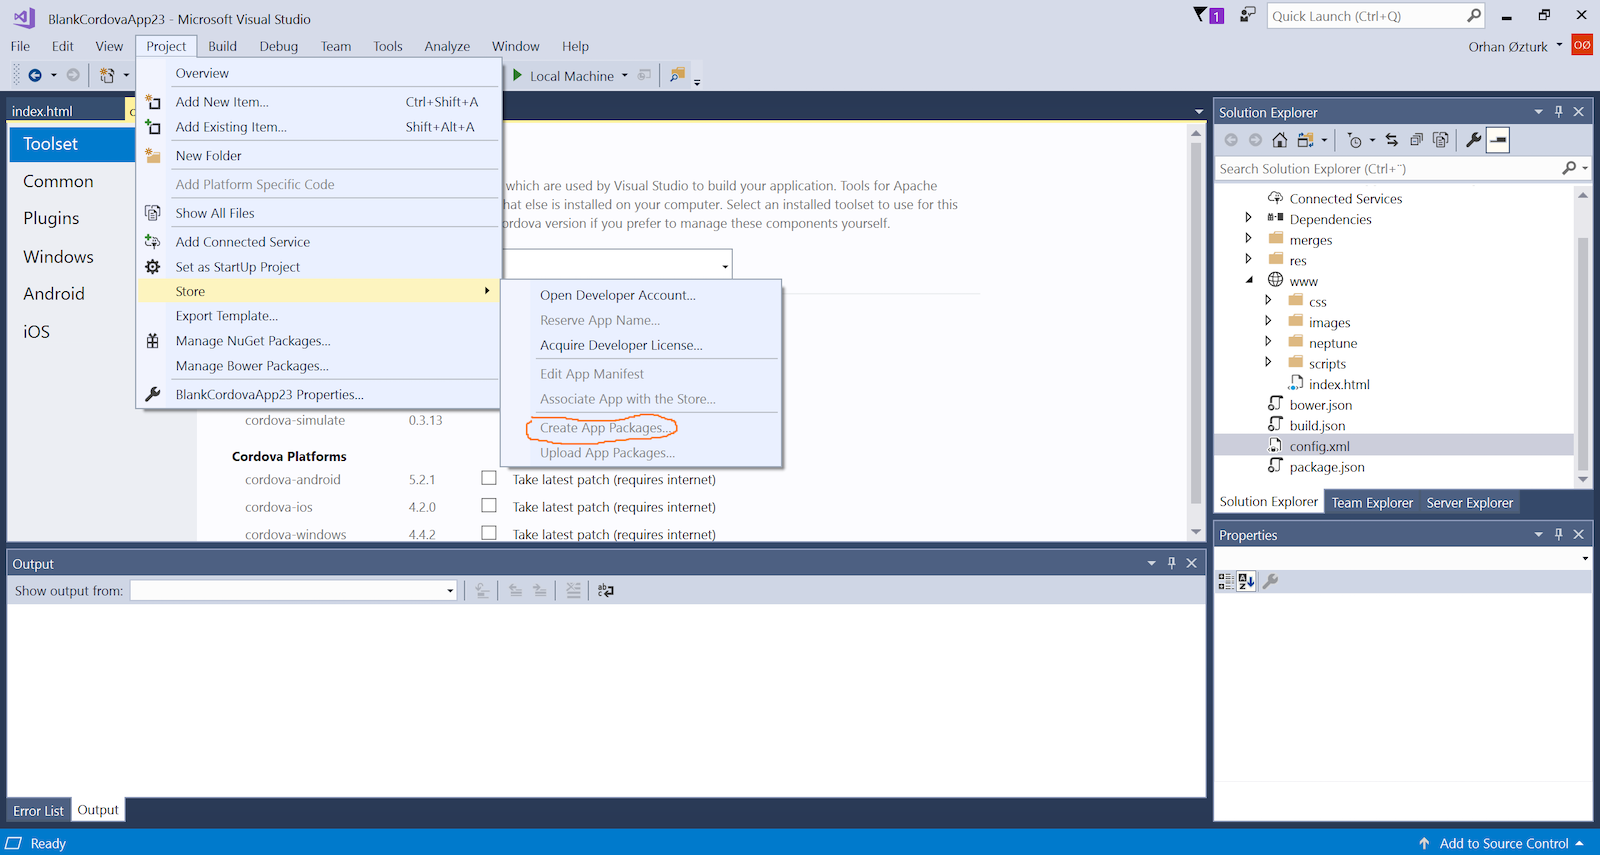Select package.json in Solution Explorer
Viewport: 1600px width, 855px height.
pyautogui.click(x=1326, y=467)
